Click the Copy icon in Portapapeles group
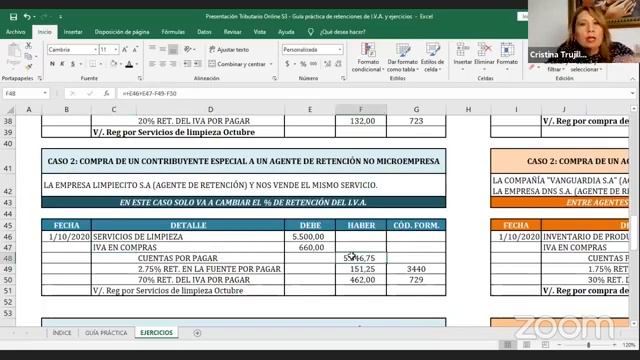The width and height of the screenshot is (640, 360). [x=28, y=56]
